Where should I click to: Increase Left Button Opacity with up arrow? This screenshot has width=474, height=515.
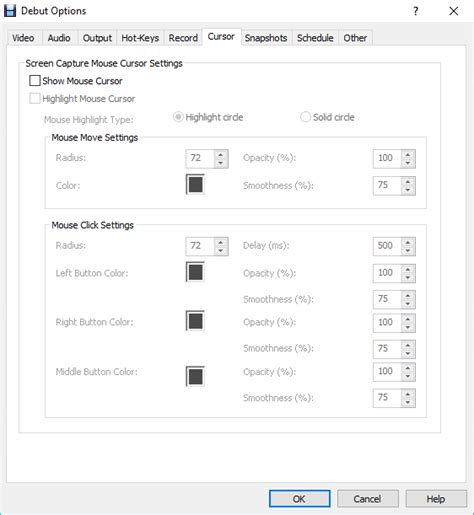click(408, 269)
